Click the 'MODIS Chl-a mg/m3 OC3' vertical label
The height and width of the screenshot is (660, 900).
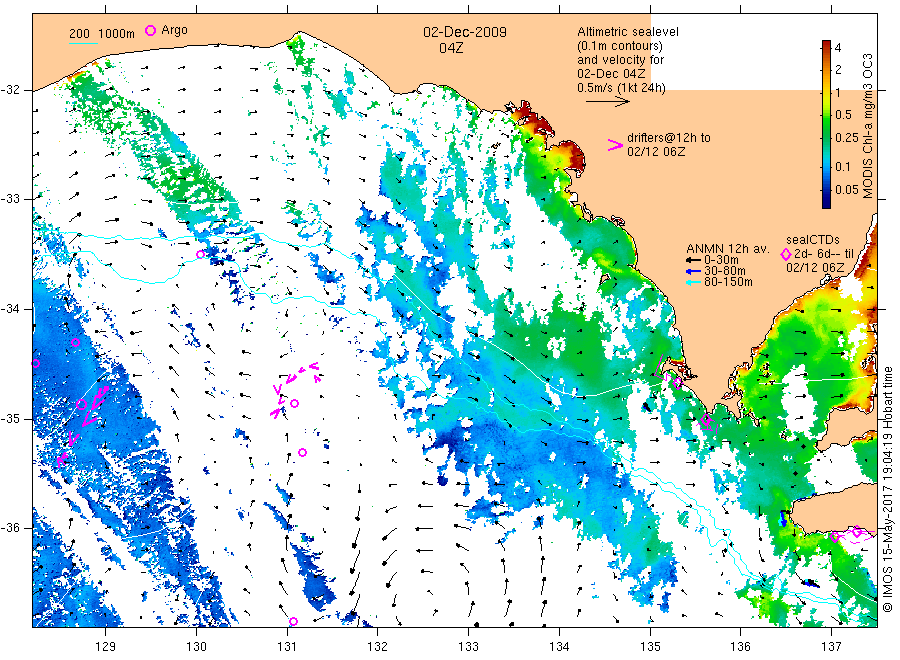pyautogui.click(x=868, y=126)
